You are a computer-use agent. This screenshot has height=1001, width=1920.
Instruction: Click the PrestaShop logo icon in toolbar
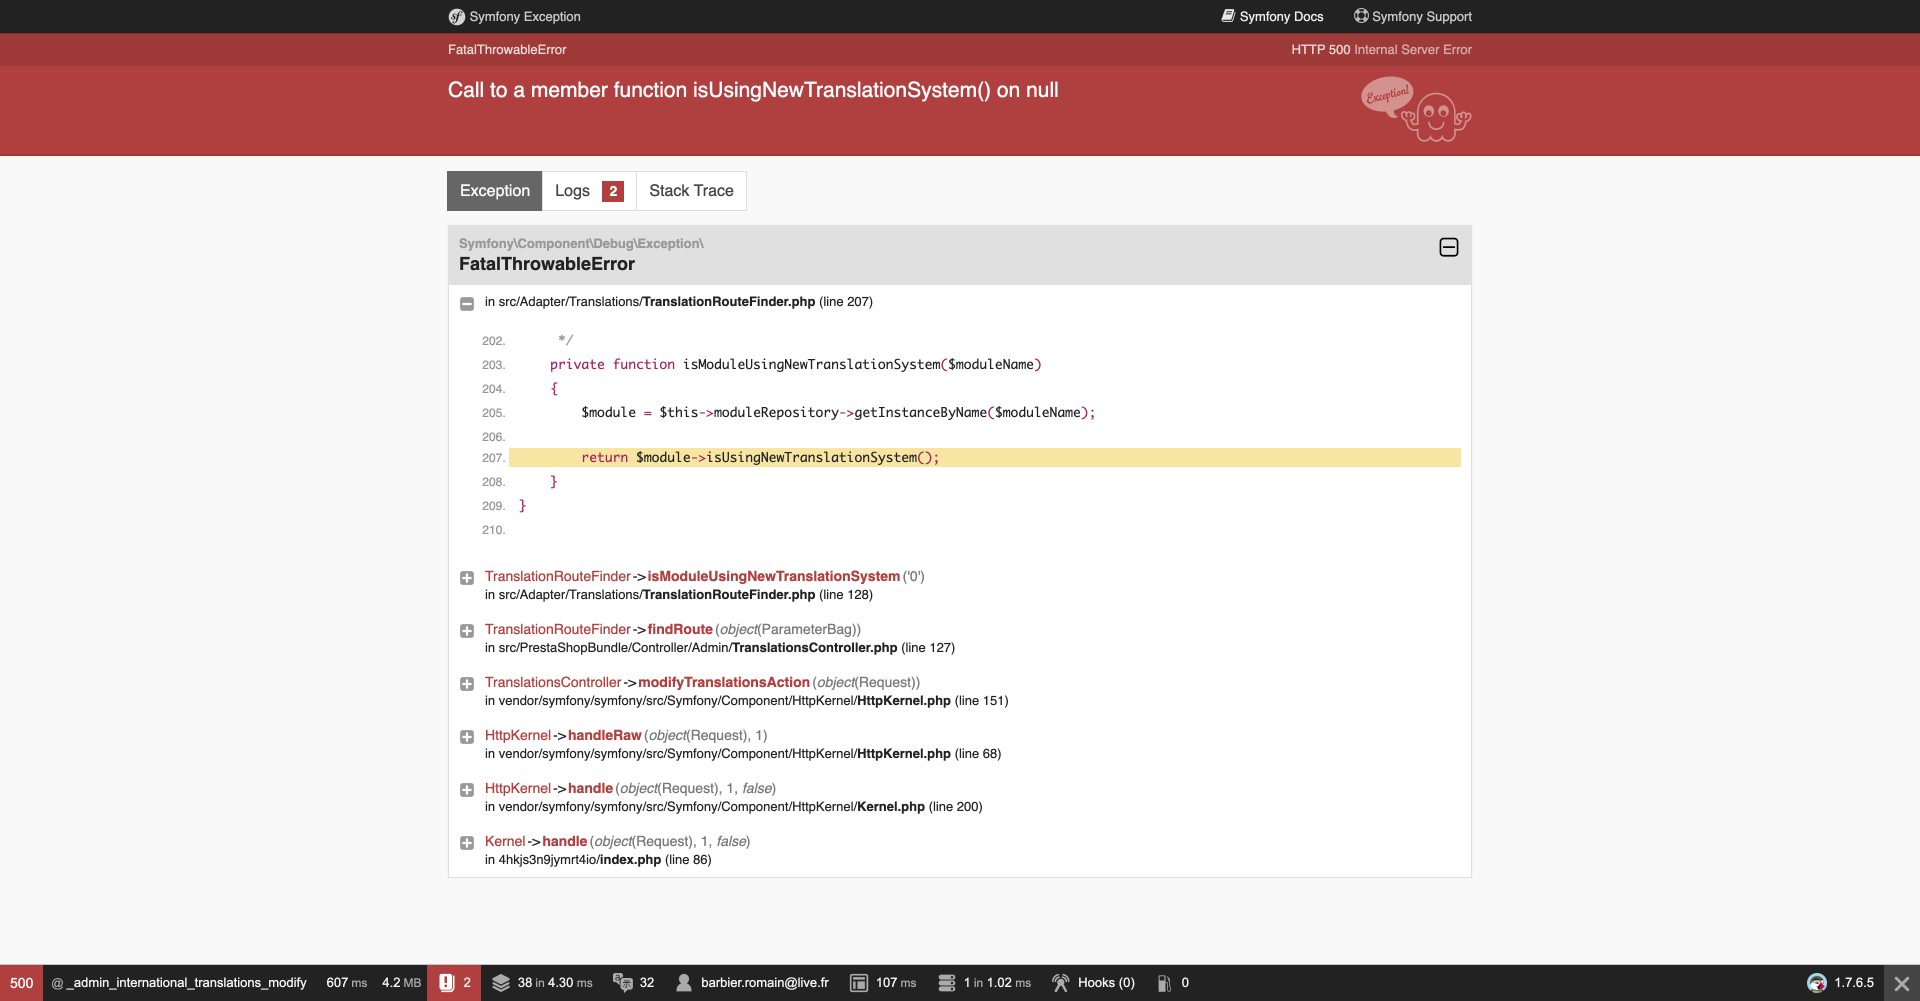pos(1817,983)
